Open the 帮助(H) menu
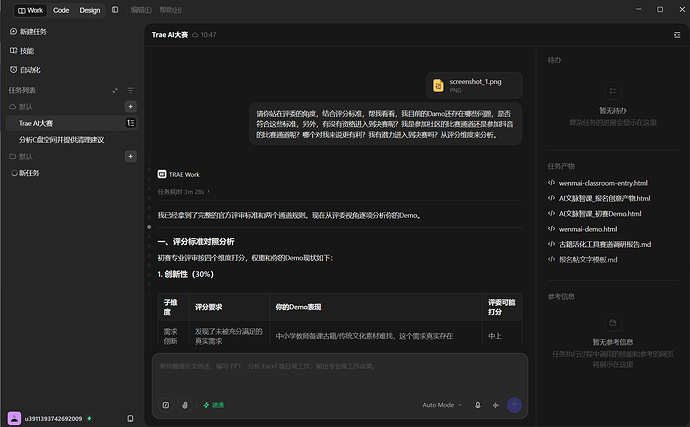The height and width of the screenshot is (427, 690). [x=170, y=10]
